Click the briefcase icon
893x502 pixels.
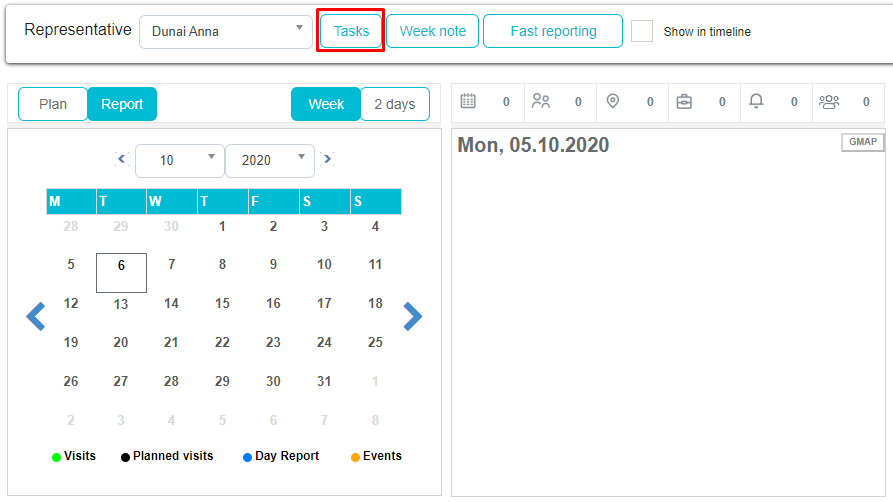684,101
